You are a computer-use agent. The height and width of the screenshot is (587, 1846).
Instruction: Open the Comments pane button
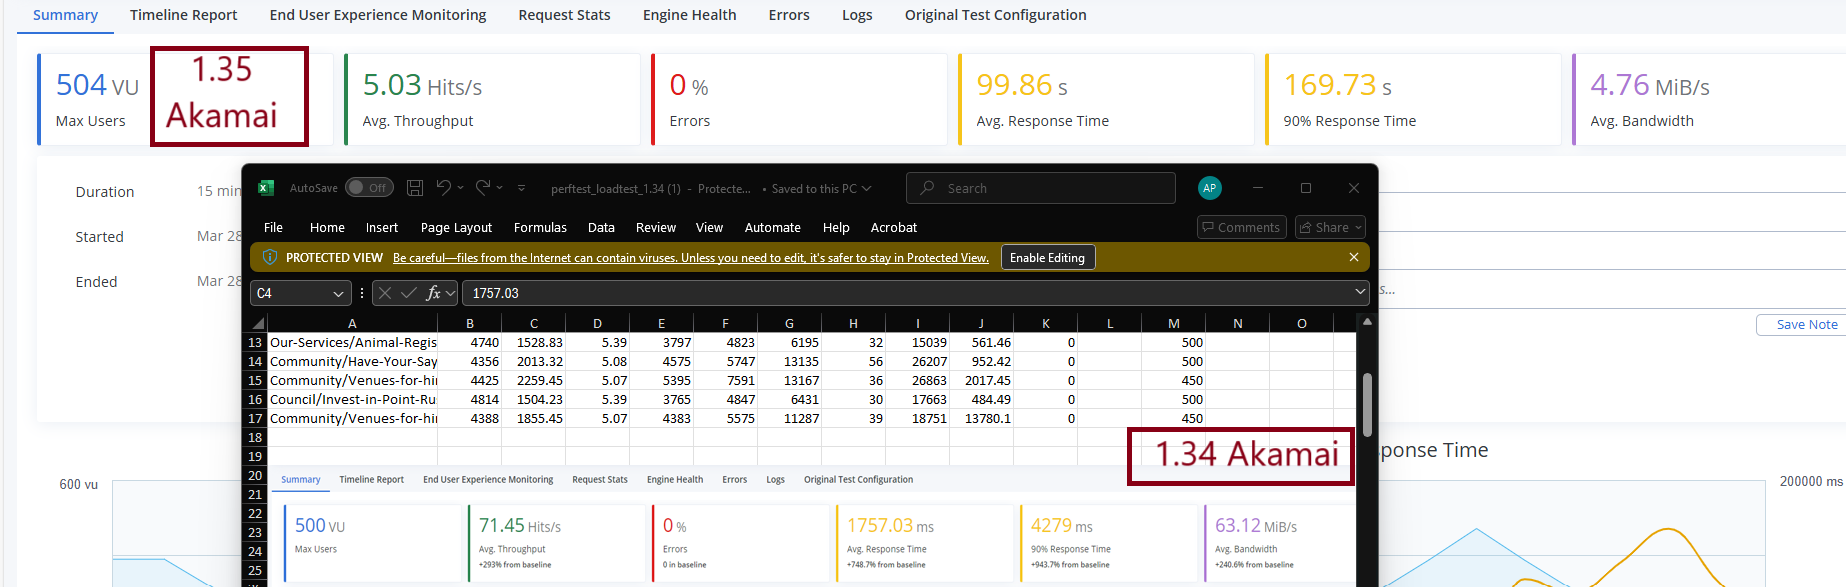click(x=1241, y=227)
